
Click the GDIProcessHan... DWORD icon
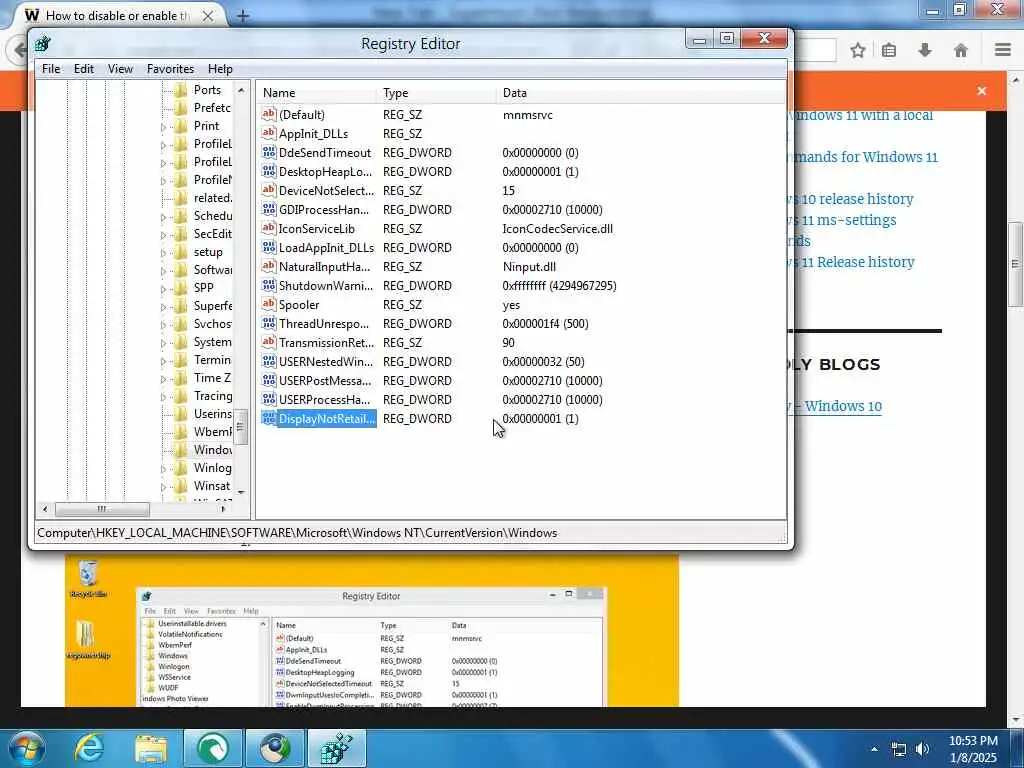pyautogui.click(x=268, y=209)
